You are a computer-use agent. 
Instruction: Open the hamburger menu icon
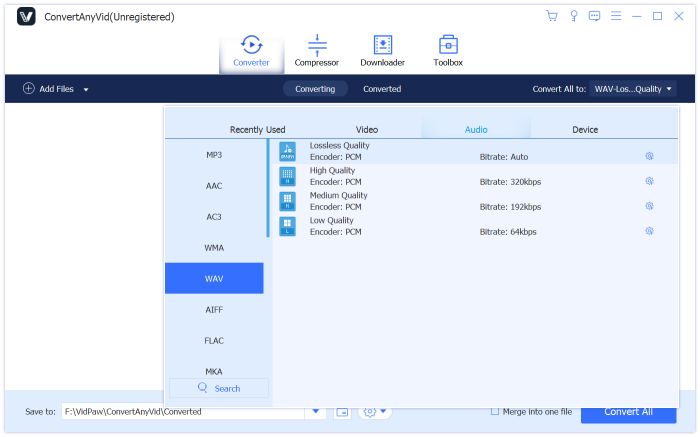pyautogui.click(x=615, y=16)
